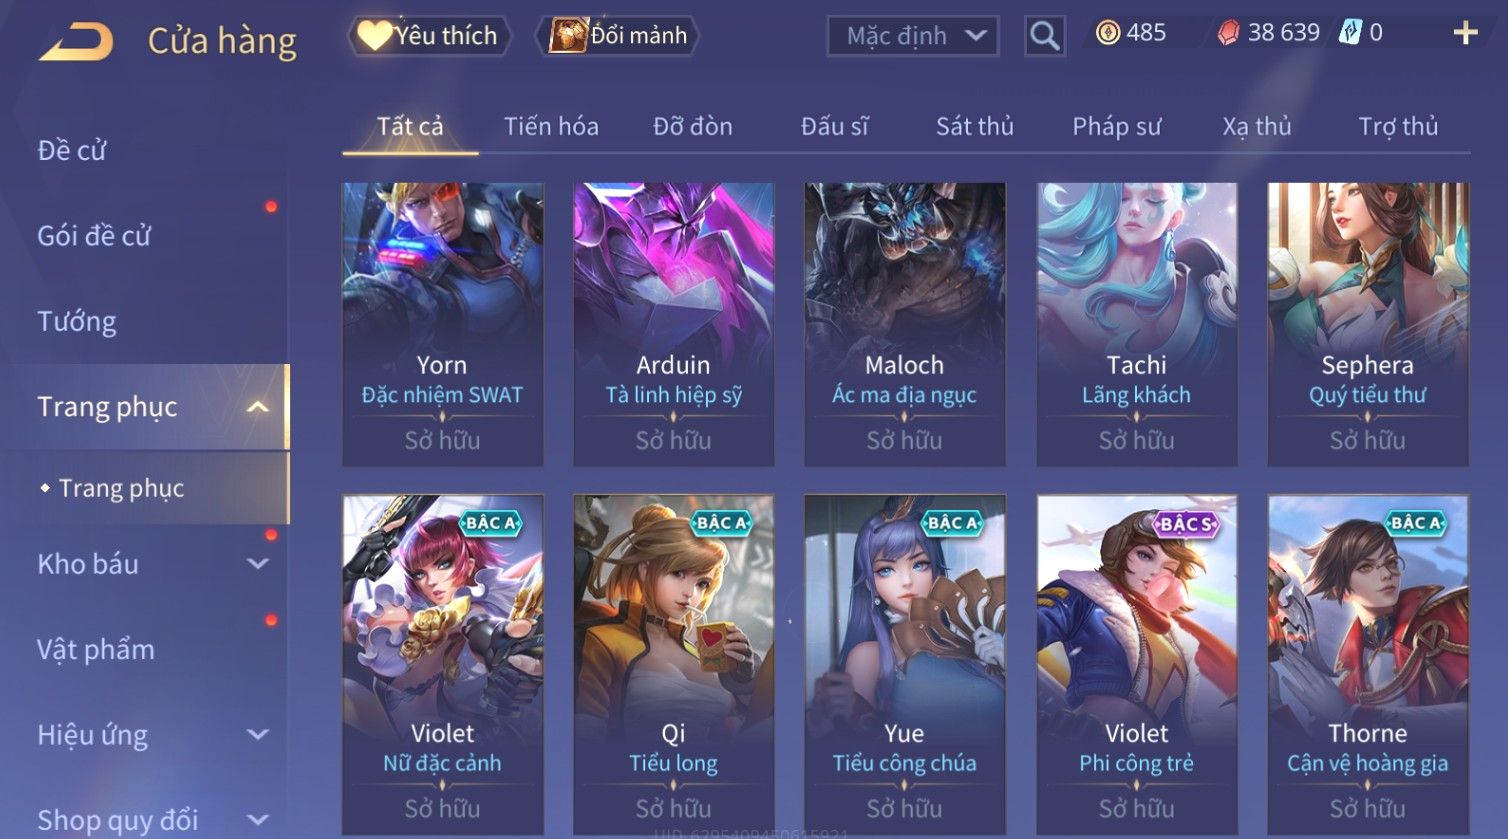Open the Vật phẩm sidebar item

click(96, 650)
